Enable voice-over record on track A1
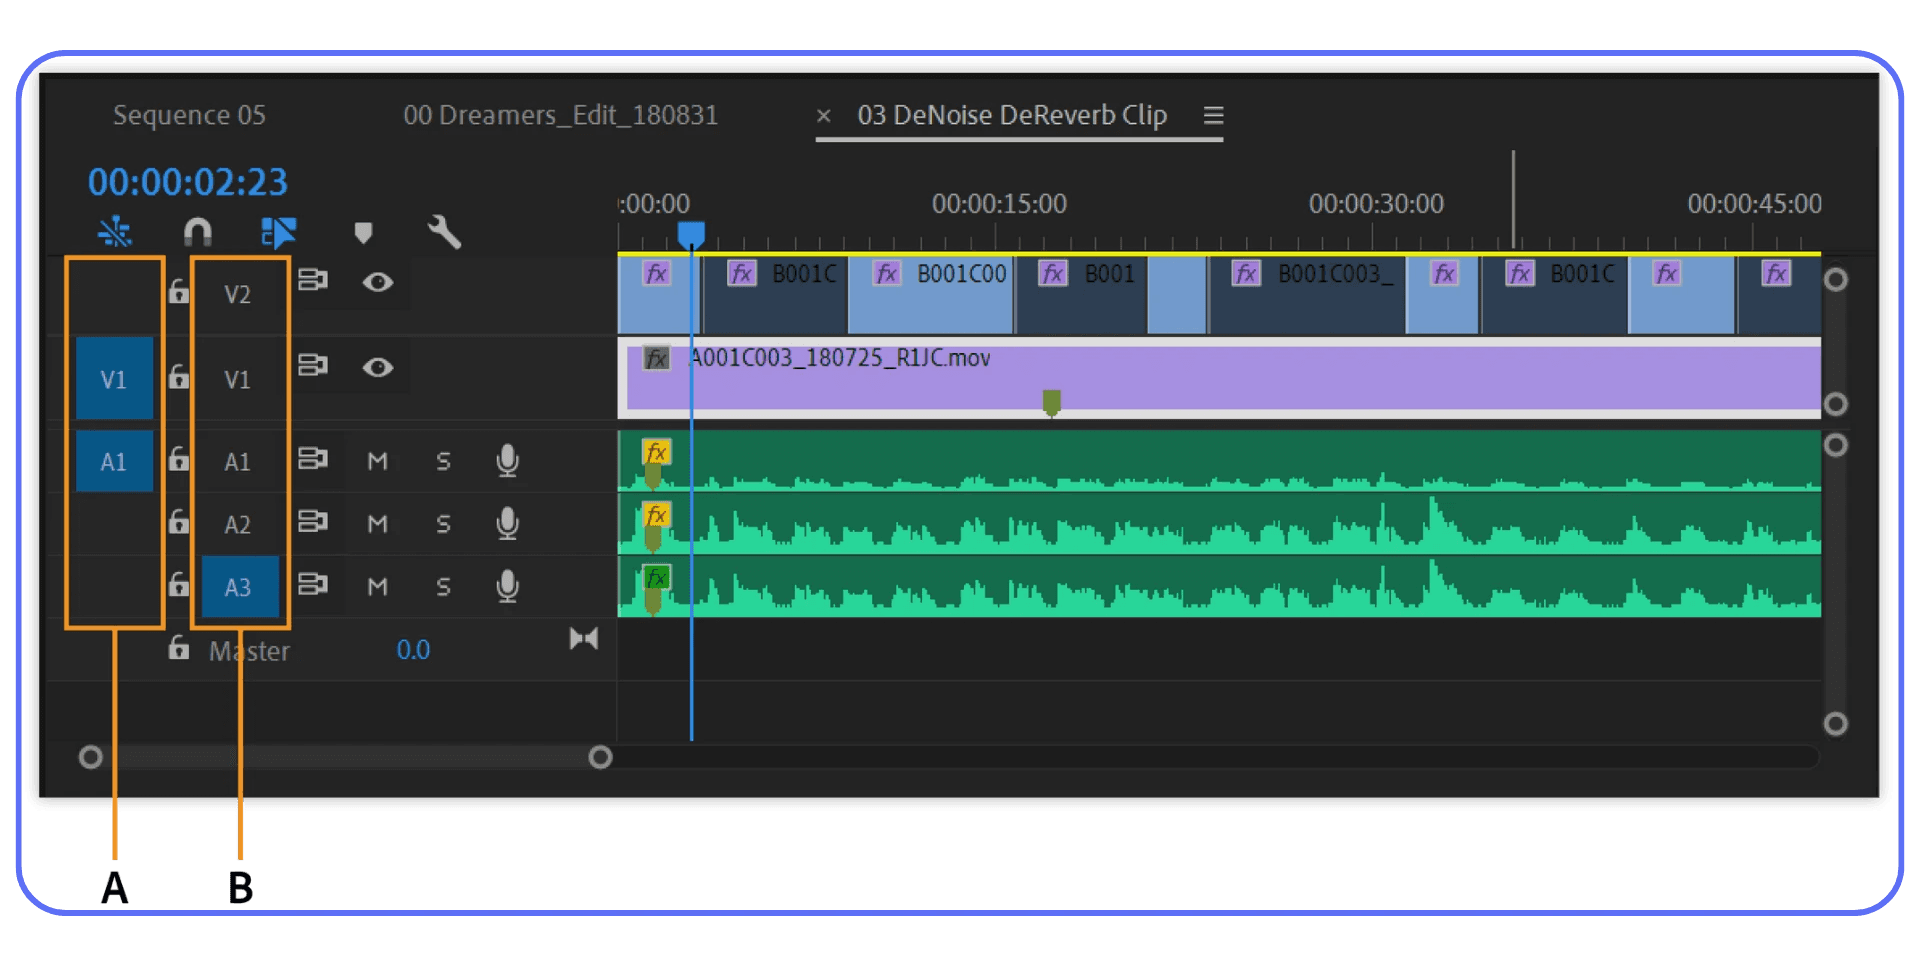This screenshot has height=962, width=1920. pos(507,461)
